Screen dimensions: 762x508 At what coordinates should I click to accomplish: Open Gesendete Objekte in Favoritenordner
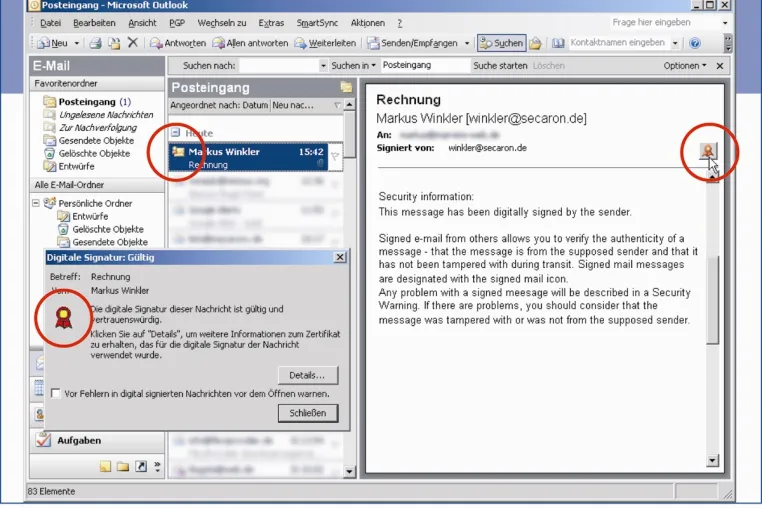(89, 140)
